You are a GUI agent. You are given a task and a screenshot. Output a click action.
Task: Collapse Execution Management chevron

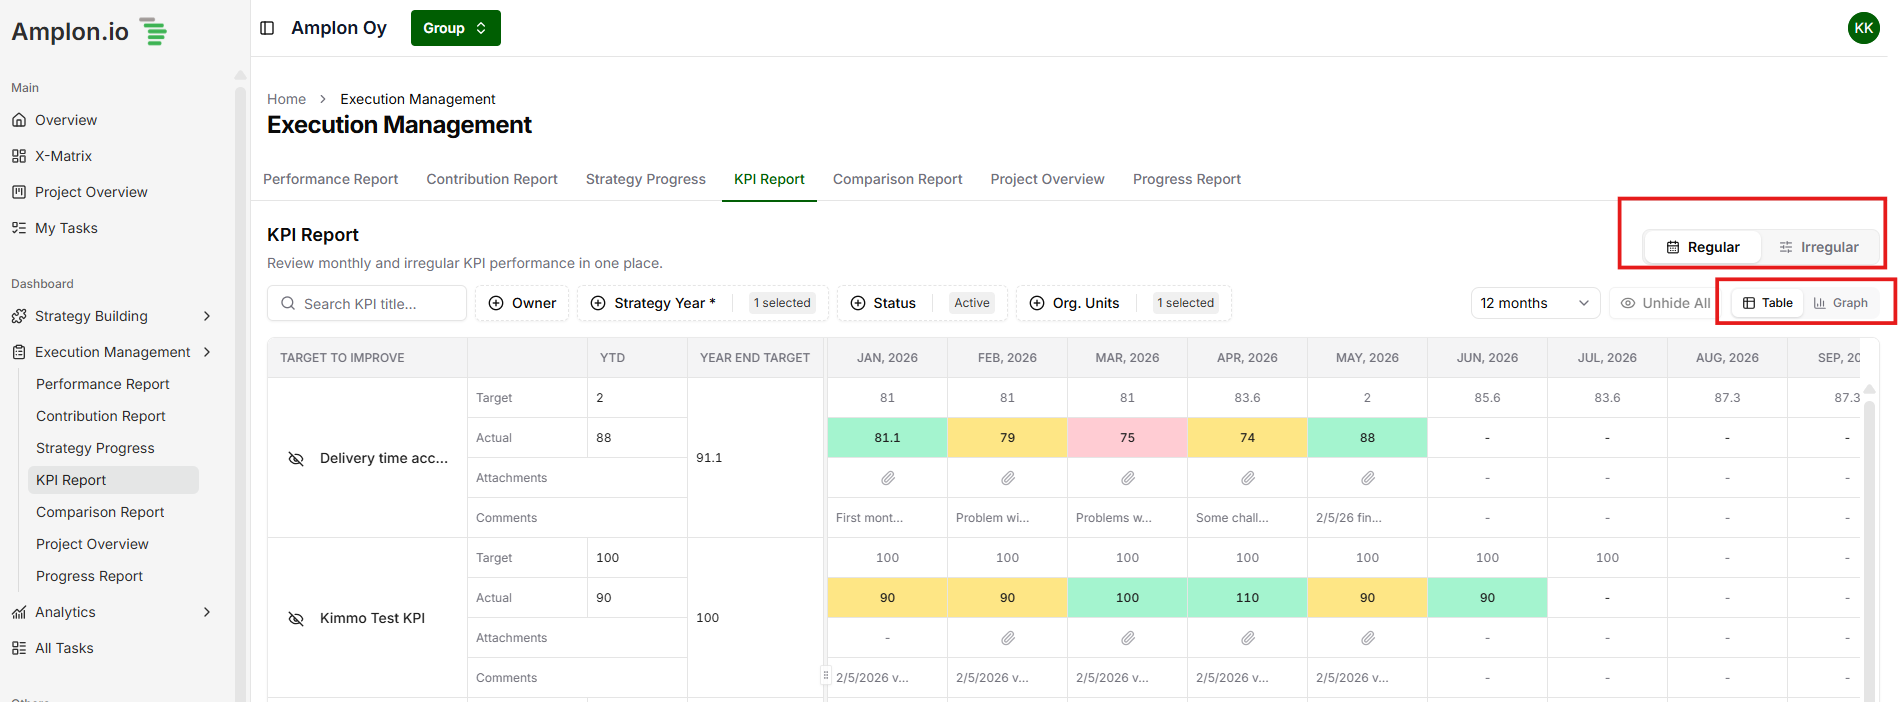(207, 352)
